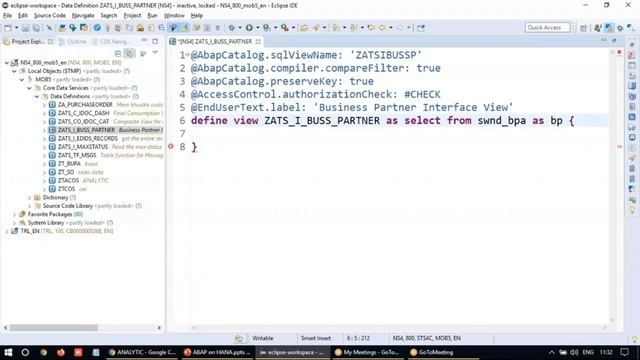Open the External Tools dropdown arrow
The image size is (640, 360).
click(293, 28)
